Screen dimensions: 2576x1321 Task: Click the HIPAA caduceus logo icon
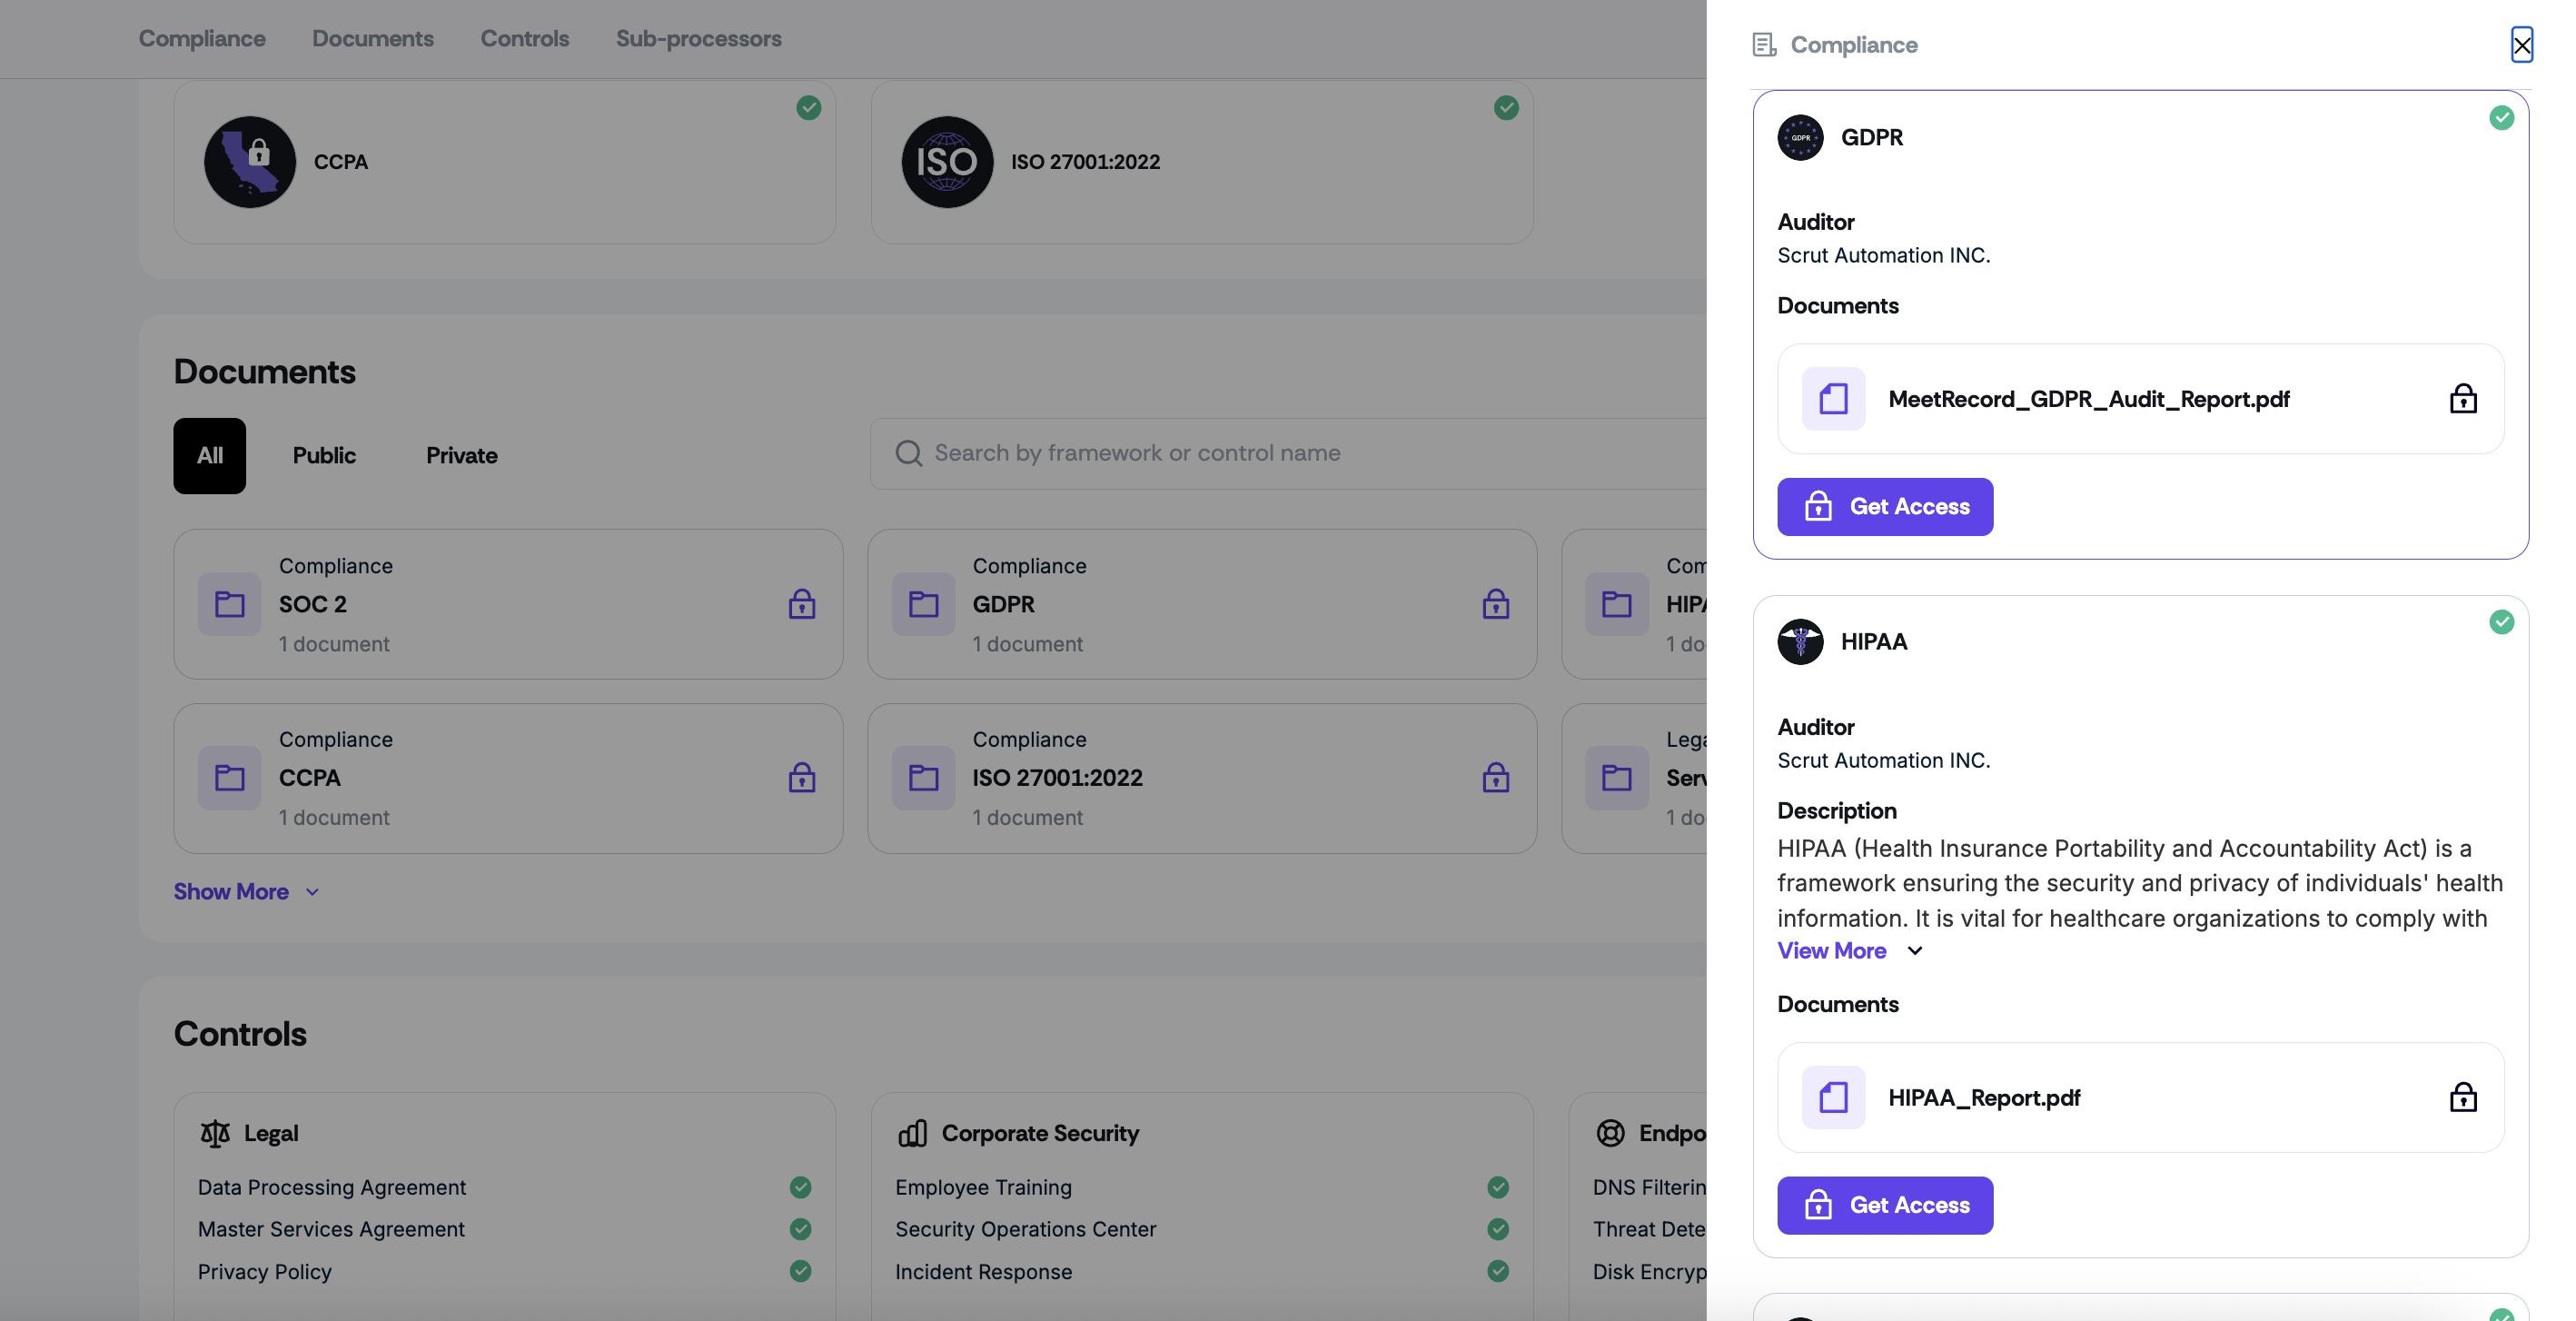click(x=1800, y=641)
